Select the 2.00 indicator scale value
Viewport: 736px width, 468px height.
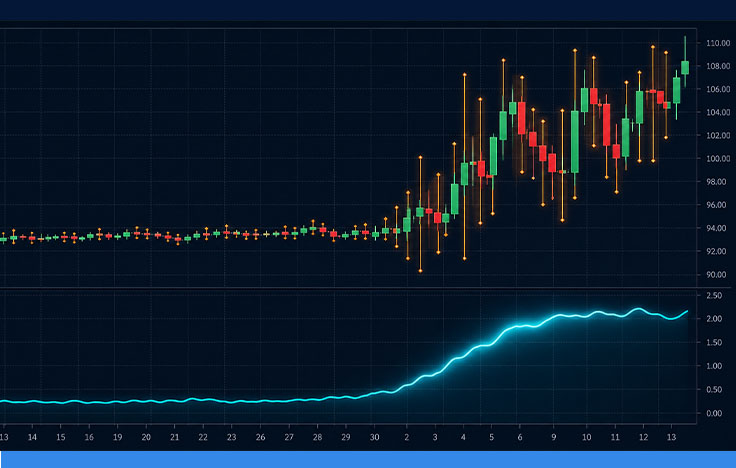point(714,319)
